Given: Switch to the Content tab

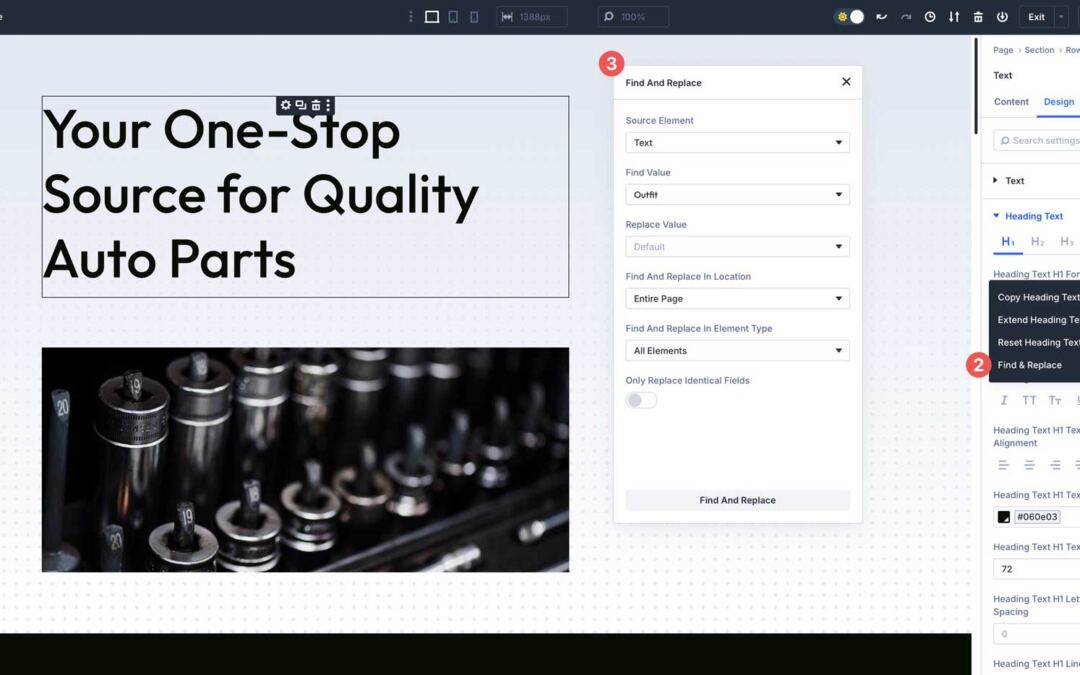Looking at the screenshot, I should point(1011,102).
